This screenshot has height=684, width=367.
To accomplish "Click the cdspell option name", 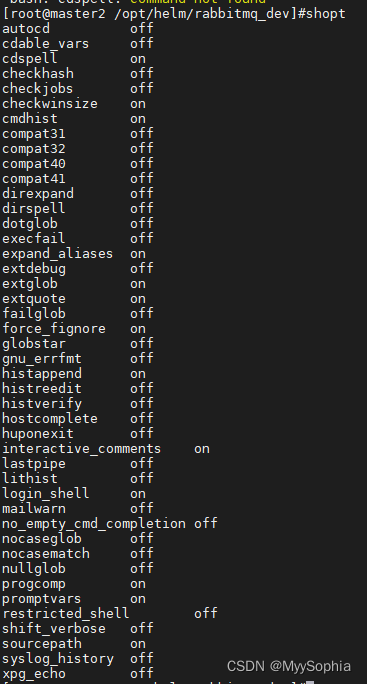I will (x=30, y=59).
